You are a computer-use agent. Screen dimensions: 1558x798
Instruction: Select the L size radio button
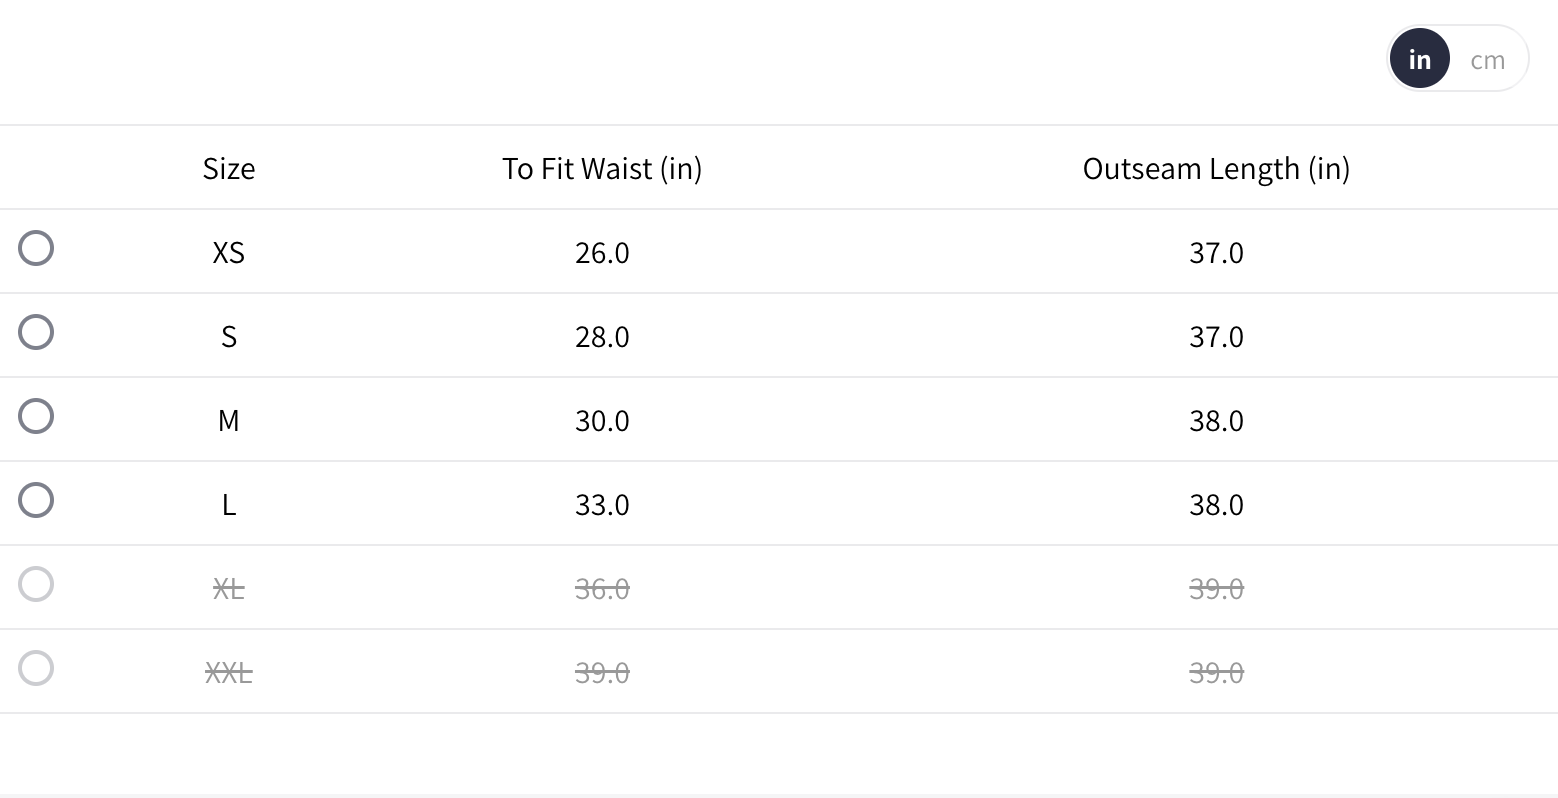(x=36, y=500)
